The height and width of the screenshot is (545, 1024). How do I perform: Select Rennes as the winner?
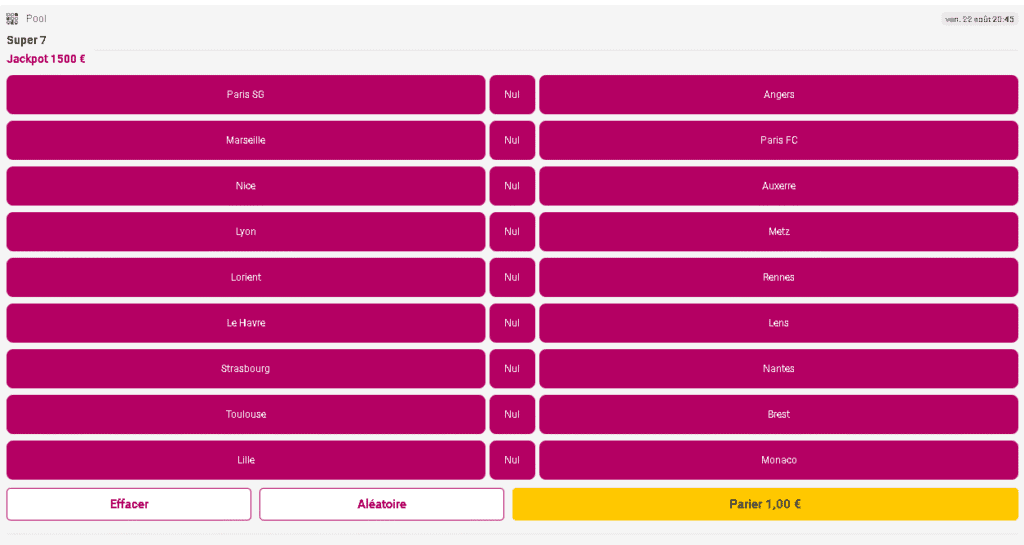point(778,277)
